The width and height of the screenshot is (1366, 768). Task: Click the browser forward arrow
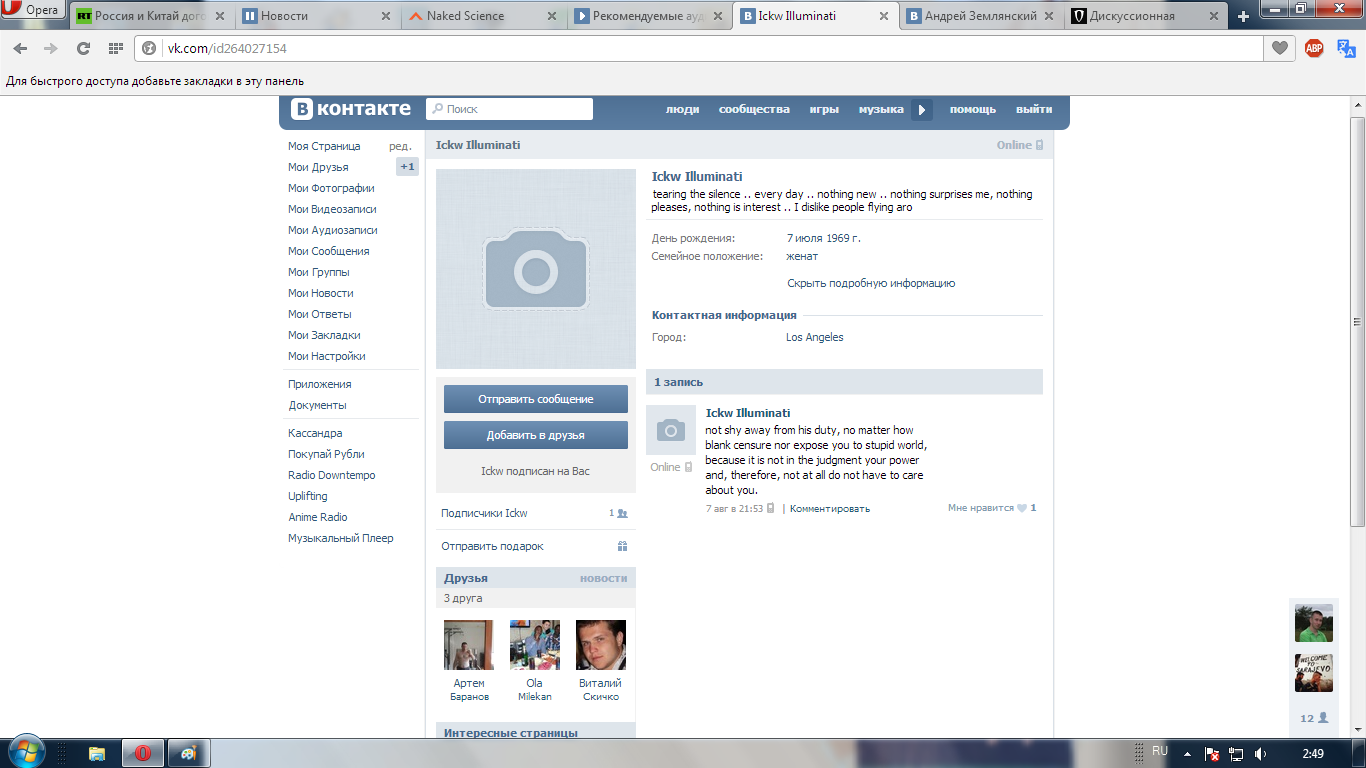click(50, 48)
